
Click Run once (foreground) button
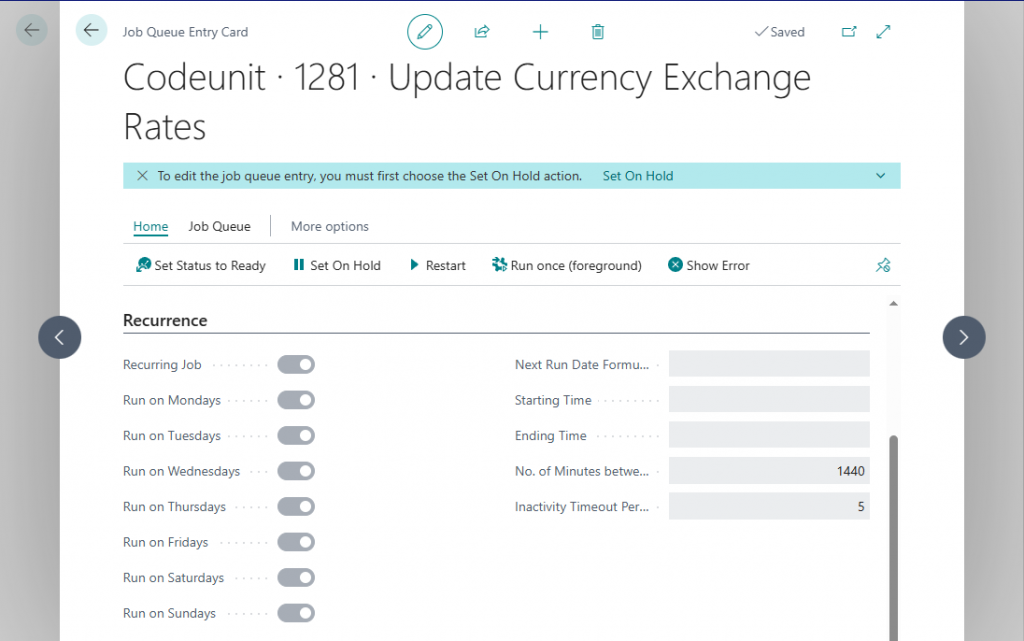click(567, 266)
